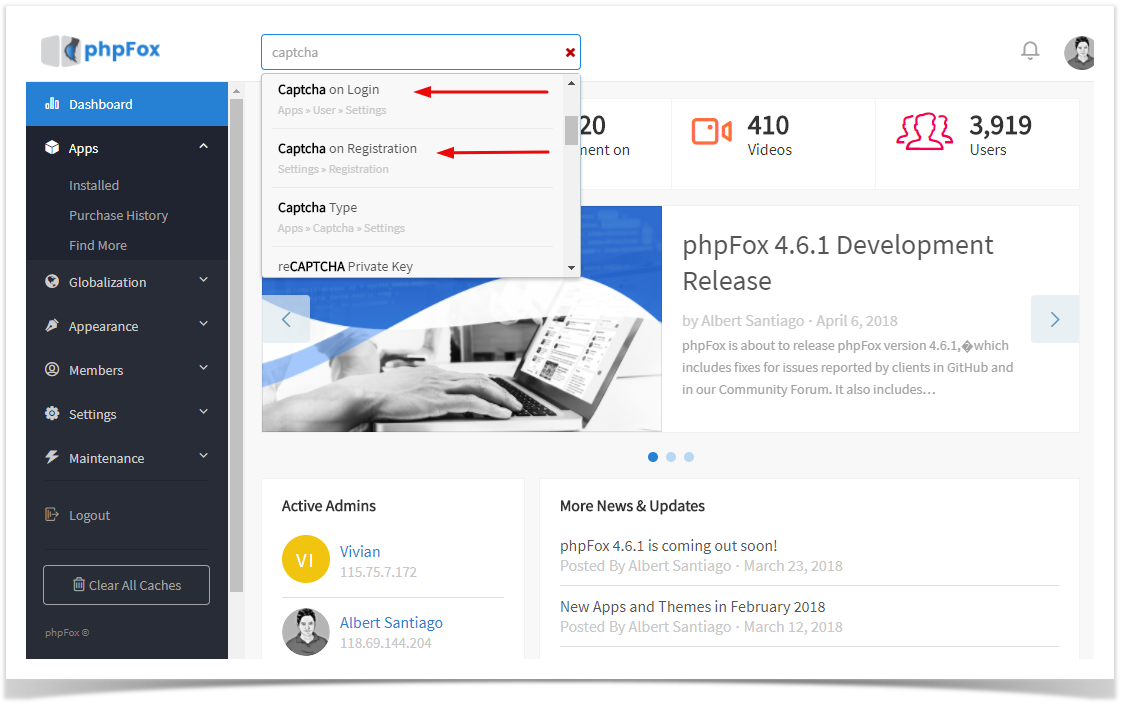Click the 'by Albert Santiago · April 6, 2018' byline
Image resolution: width=1128 pixels, height=708 pixels.
point(790,321)
